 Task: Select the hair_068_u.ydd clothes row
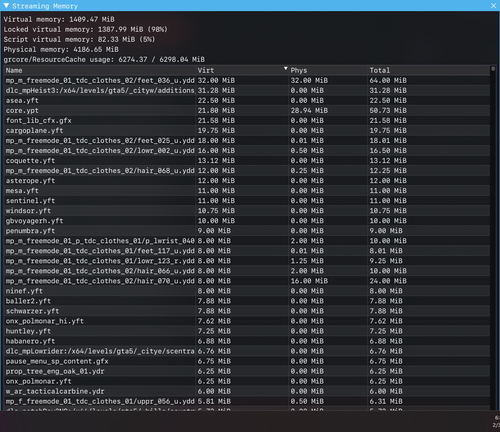point(247,171)
